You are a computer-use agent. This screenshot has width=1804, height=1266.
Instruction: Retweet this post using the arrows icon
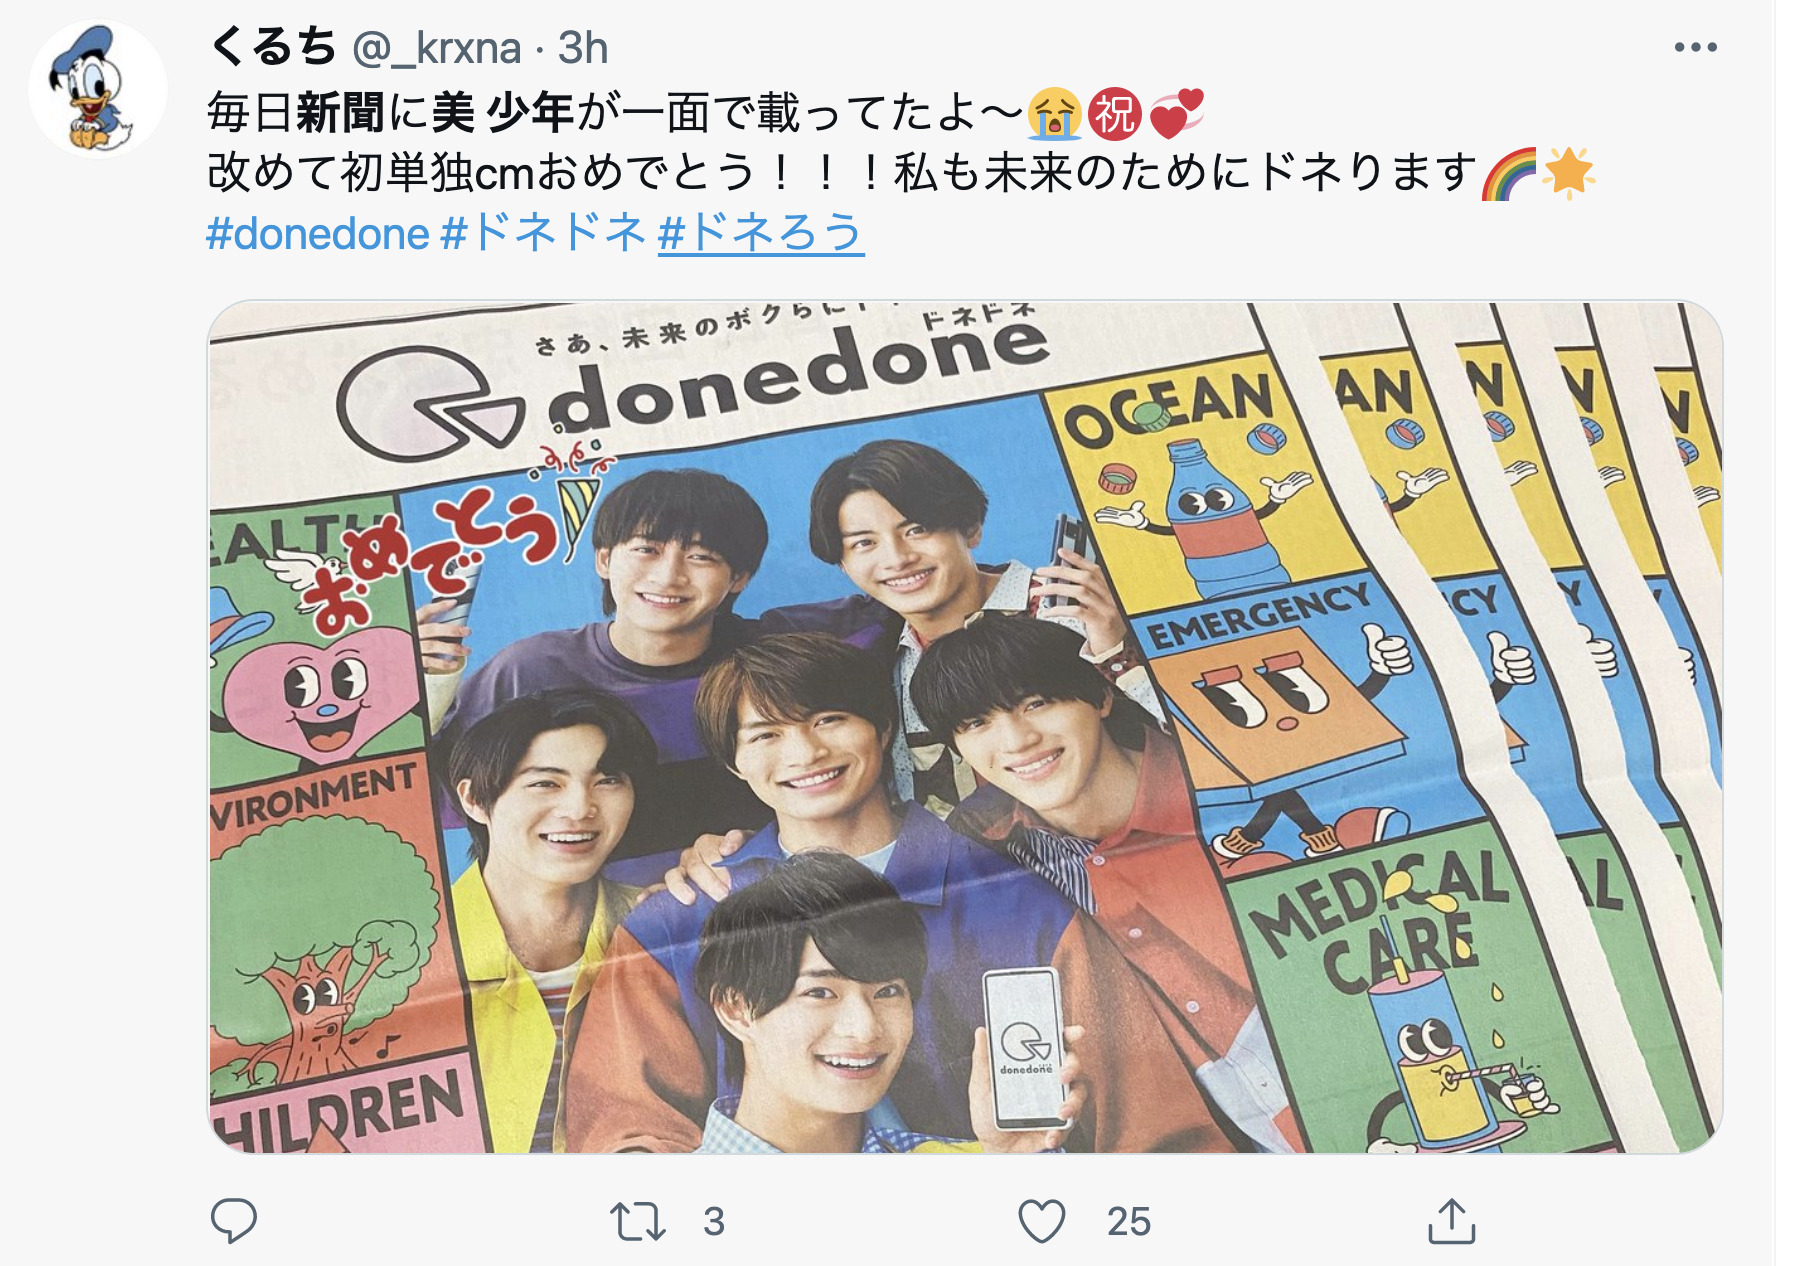(x=638, y=1222)
